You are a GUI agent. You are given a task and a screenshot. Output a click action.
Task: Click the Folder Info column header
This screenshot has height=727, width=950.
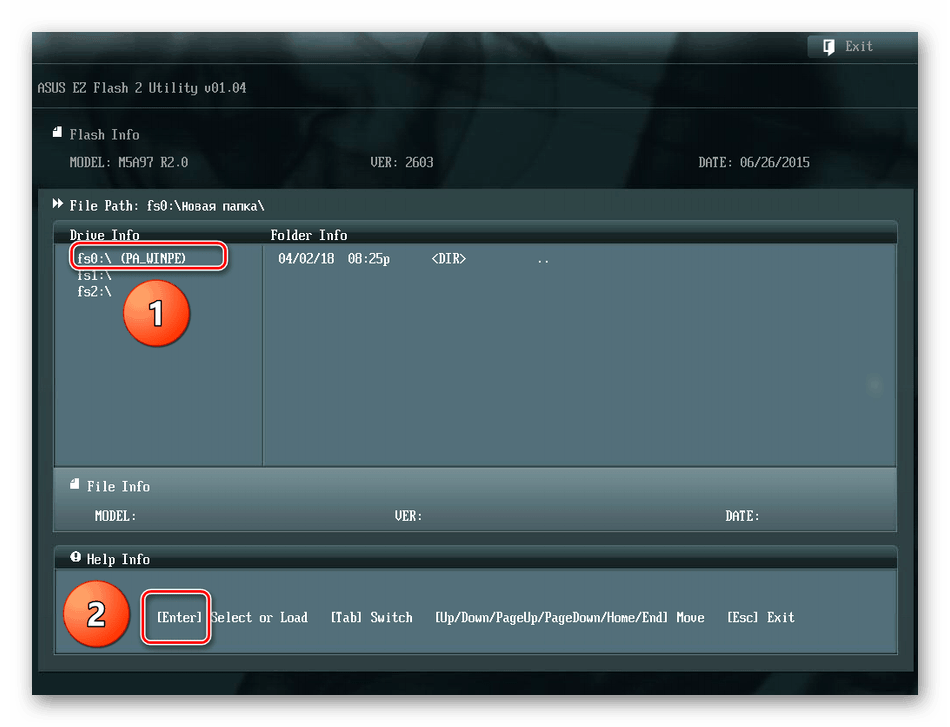click(308, 235)
